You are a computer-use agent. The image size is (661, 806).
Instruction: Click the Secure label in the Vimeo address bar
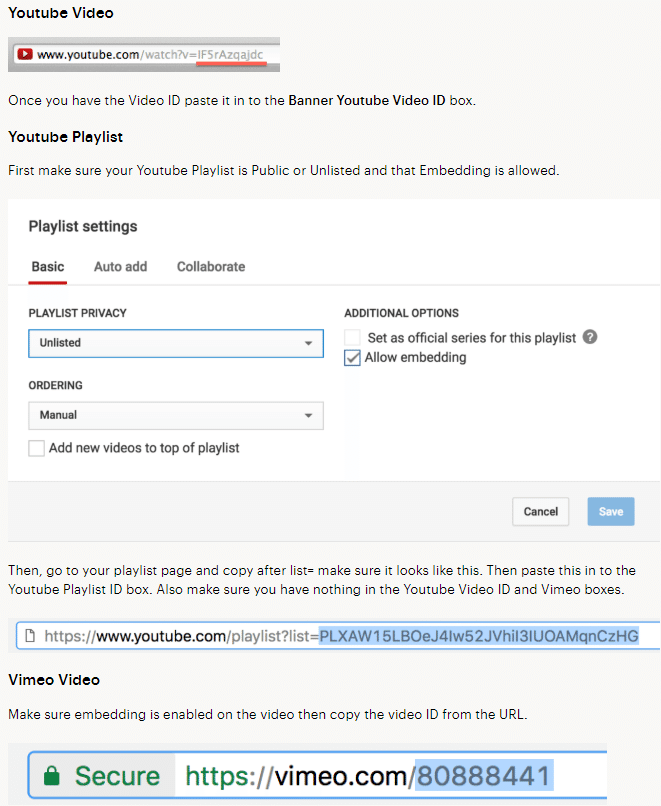coord(117,776)
